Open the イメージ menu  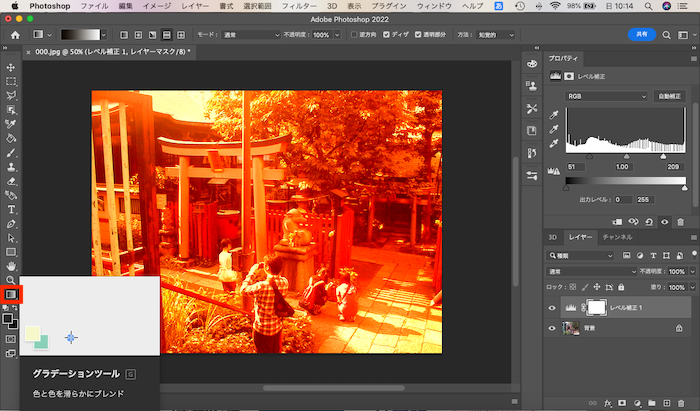point(157,6)
